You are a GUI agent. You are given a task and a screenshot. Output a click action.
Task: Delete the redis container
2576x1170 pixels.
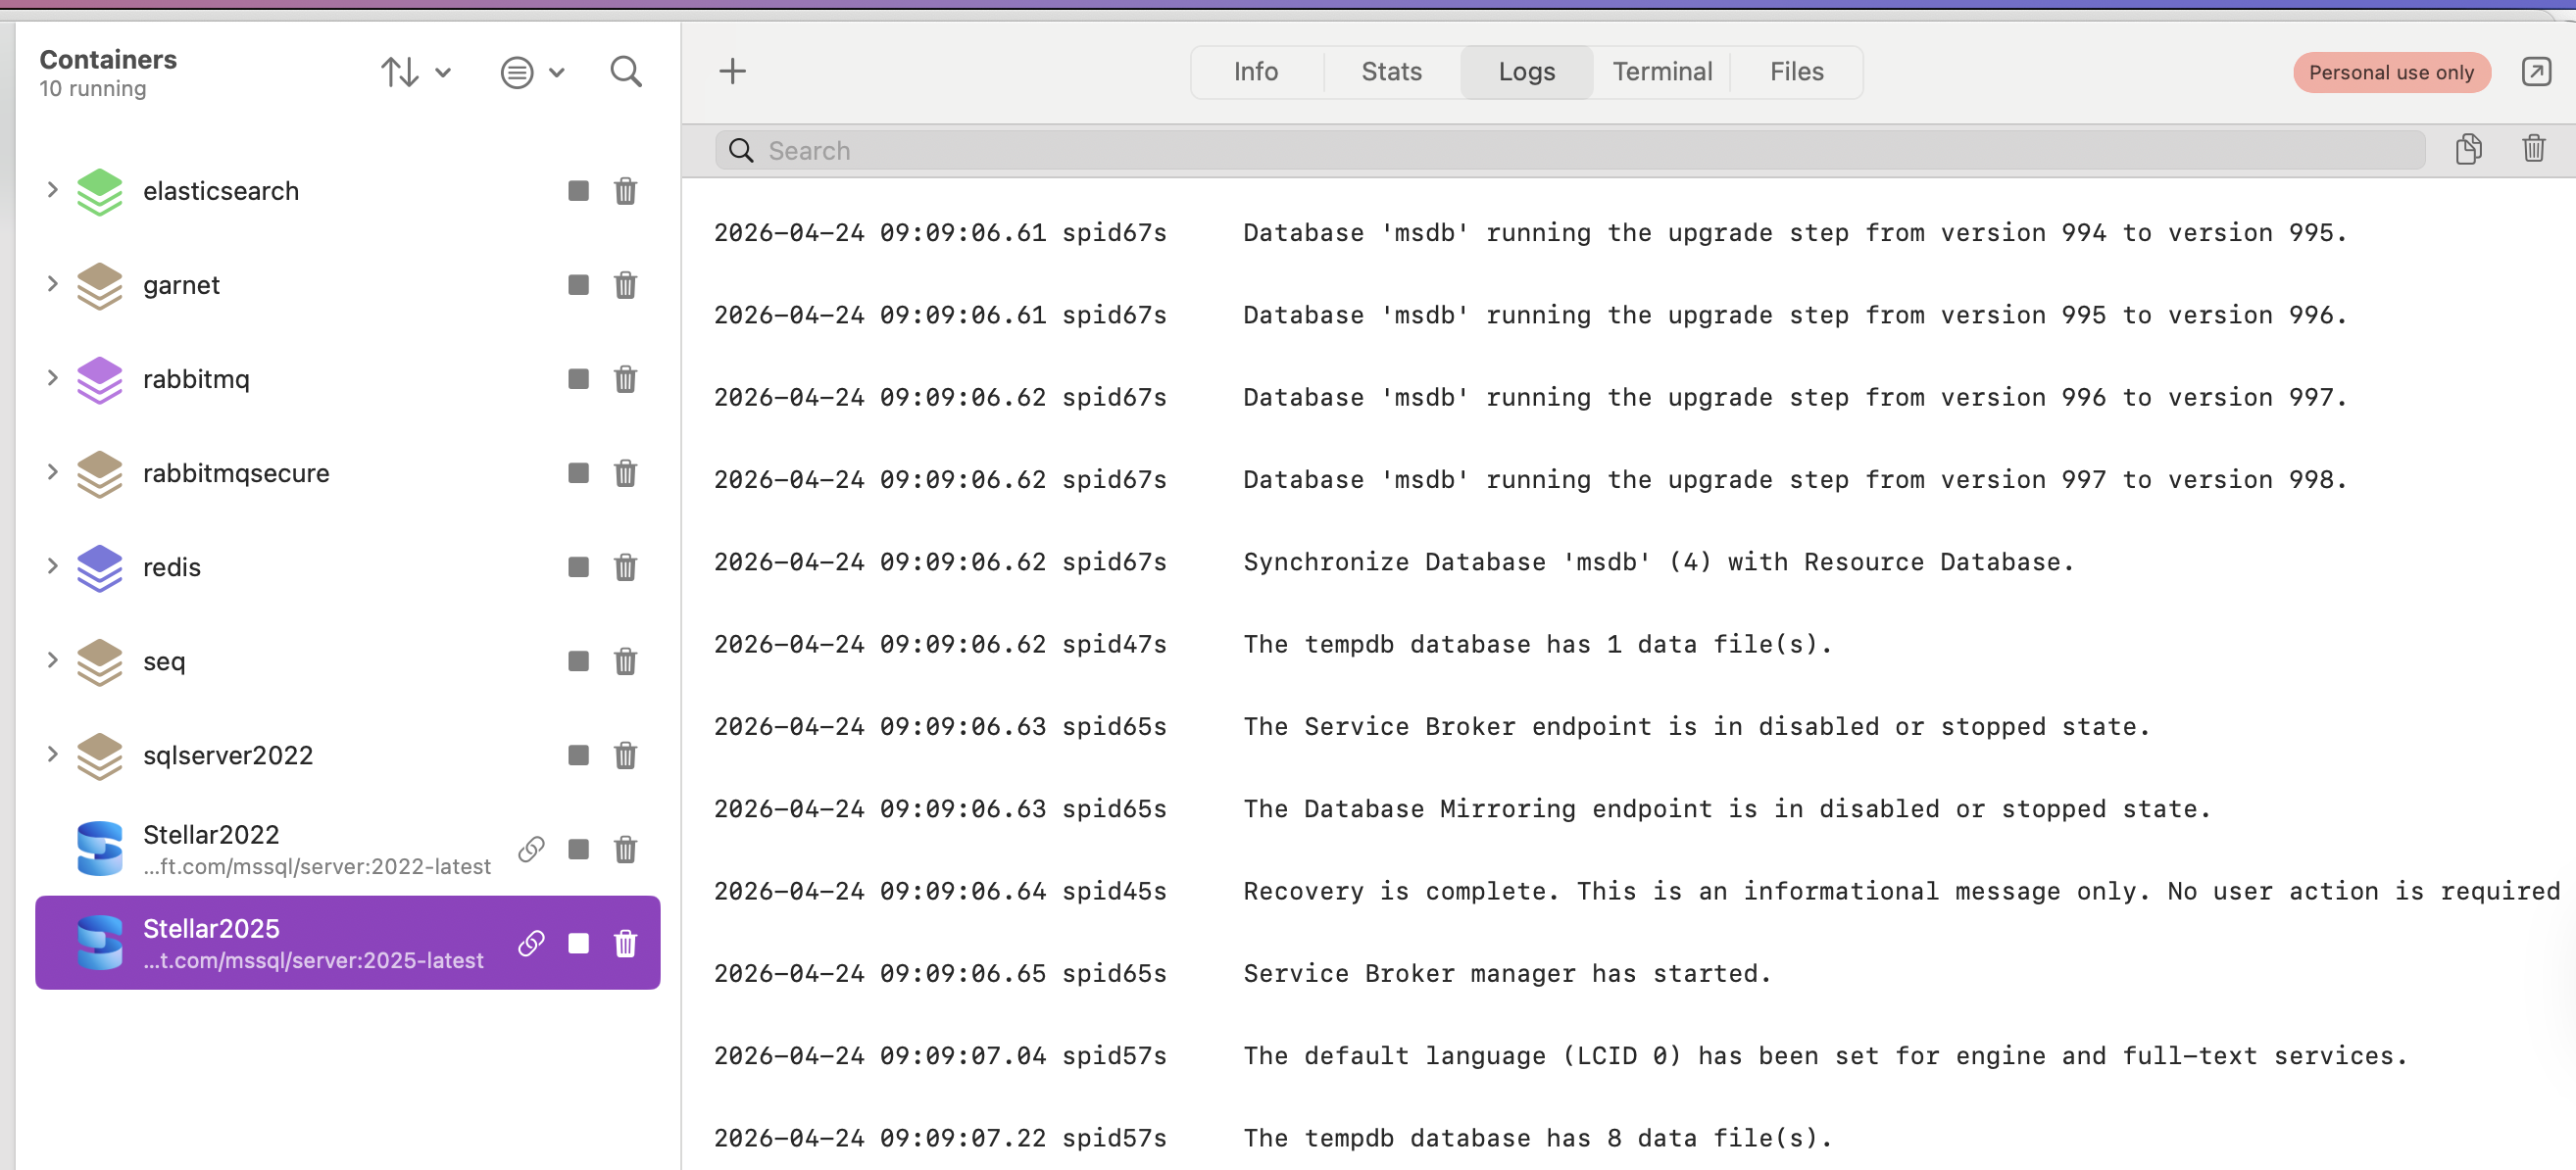pyautogui.click(x=625, y=567)
